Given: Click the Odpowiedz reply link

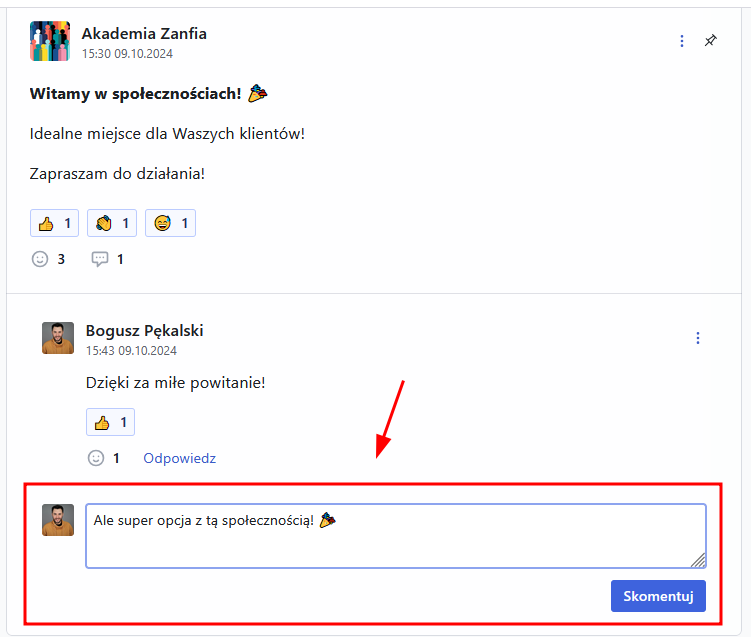Looking at the screenshot, I should (x=179, y=458).
